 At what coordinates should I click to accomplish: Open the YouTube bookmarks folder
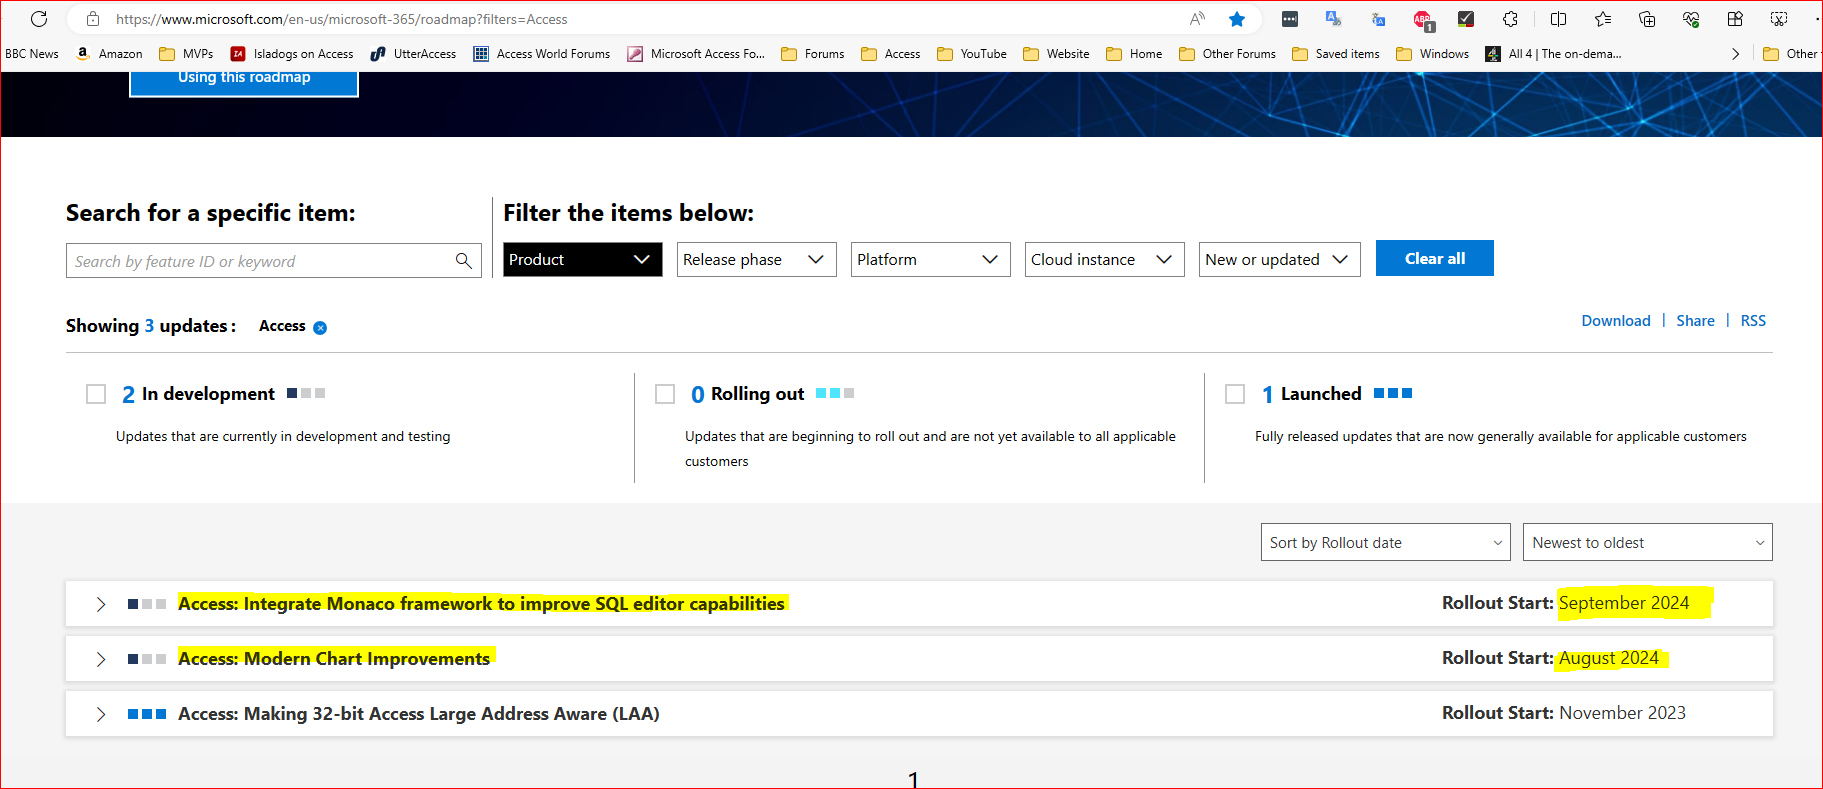point(972,54)
